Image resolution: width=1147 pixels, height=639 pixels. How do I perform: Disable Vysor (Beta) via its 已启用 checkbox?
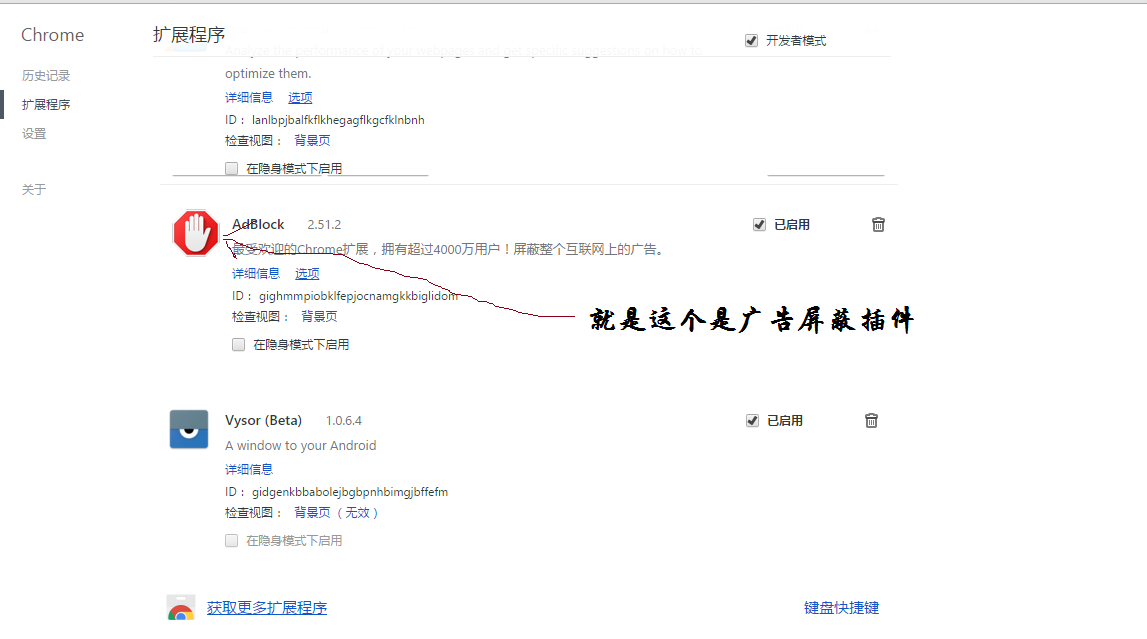(752, 420)
